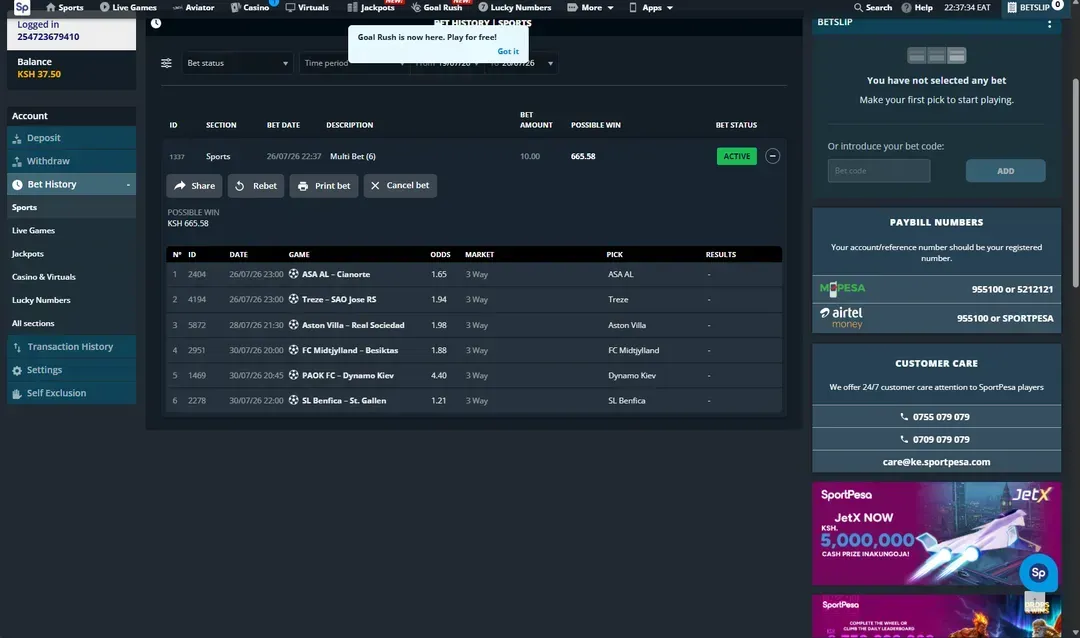The image size is (1080, 638).
Task: Select Live Games under Bet History
Action: (33, 231)
